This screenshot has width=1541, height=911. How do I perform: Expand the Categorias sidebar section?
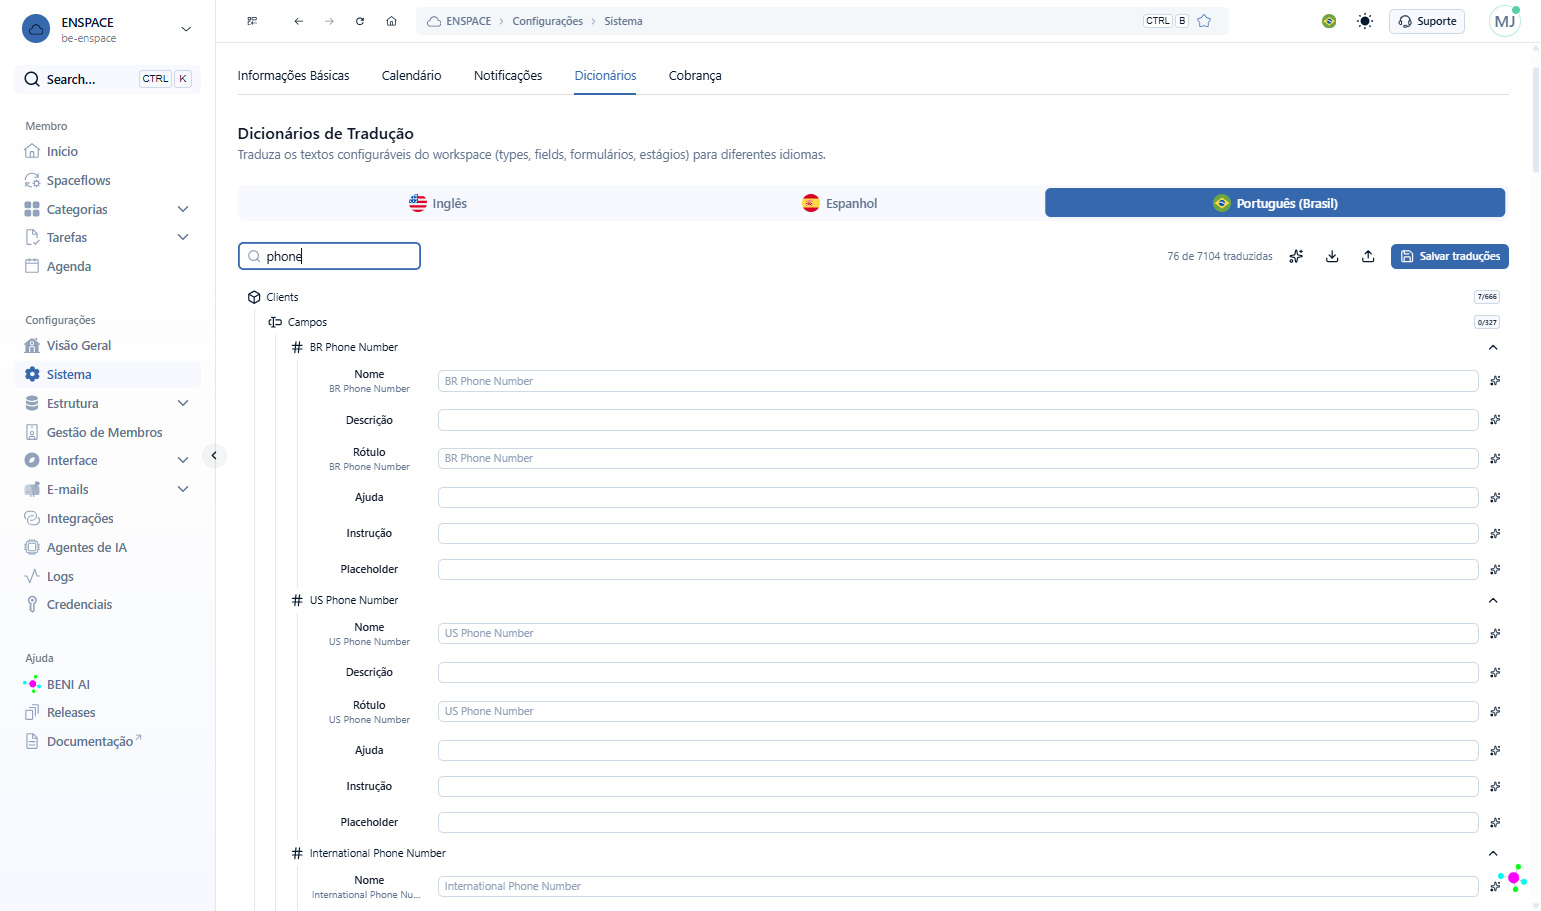pyautogui.click(x=183, y=209)
